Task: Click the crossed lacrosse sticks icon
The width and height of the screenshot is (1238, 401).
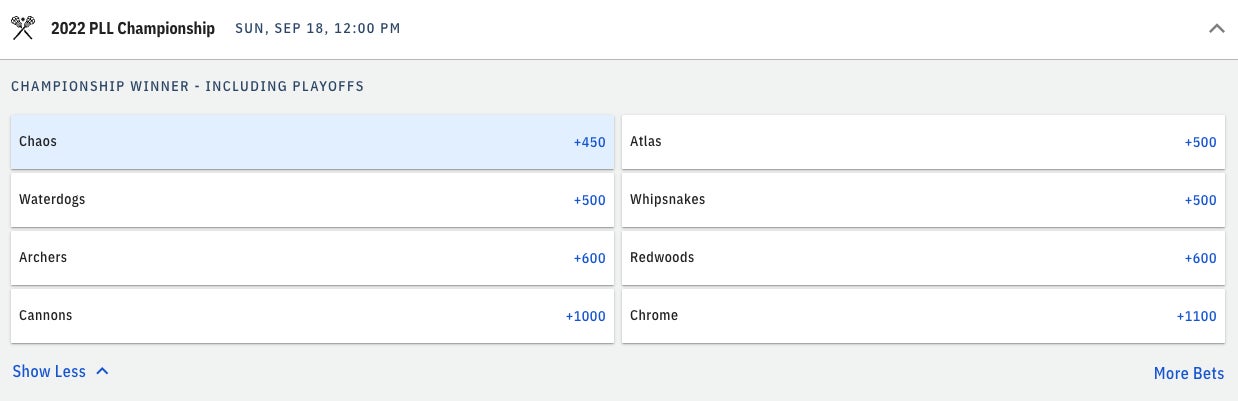Action: 23,28
